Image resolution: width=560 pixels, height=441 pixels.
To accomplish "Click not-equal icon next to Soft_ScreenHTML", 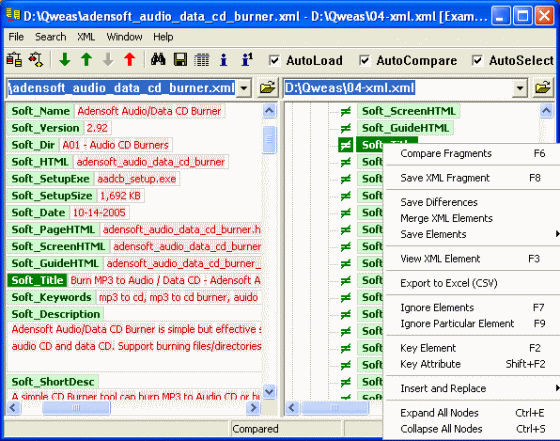I will point(345,111).
